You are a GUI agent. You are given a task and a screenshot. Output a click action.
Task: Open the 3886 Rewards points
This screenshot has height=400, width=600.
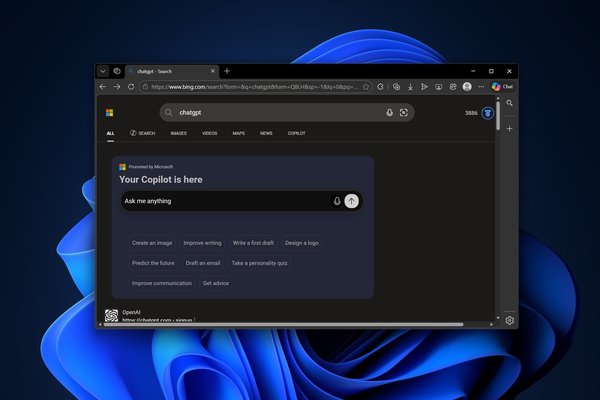pyautogui.click(x=471, y=113)
